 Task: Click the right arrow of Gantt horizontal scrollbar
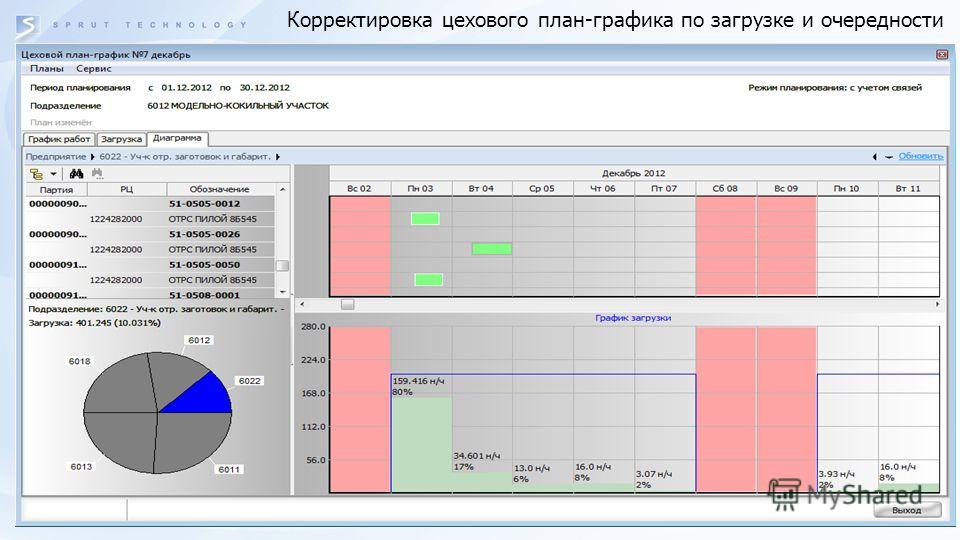[x=937, y=304]
